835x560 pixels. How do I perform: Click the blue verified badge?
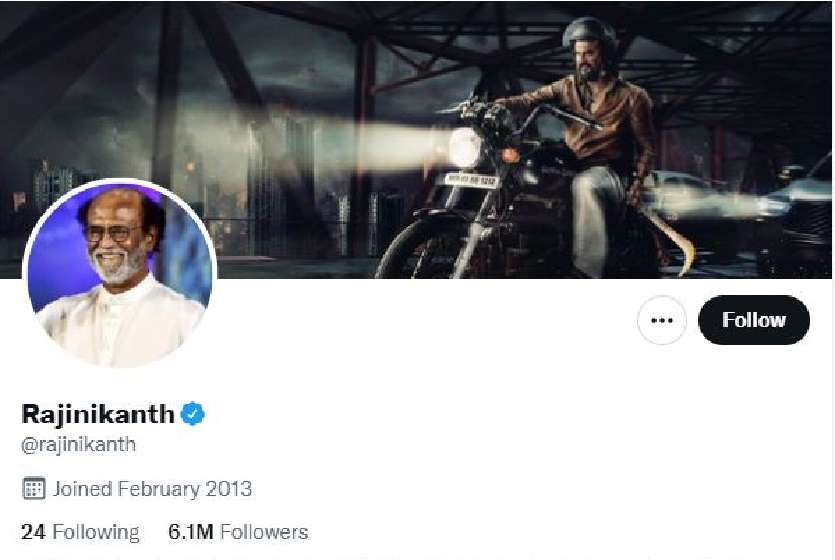click(x=192, y=413)
